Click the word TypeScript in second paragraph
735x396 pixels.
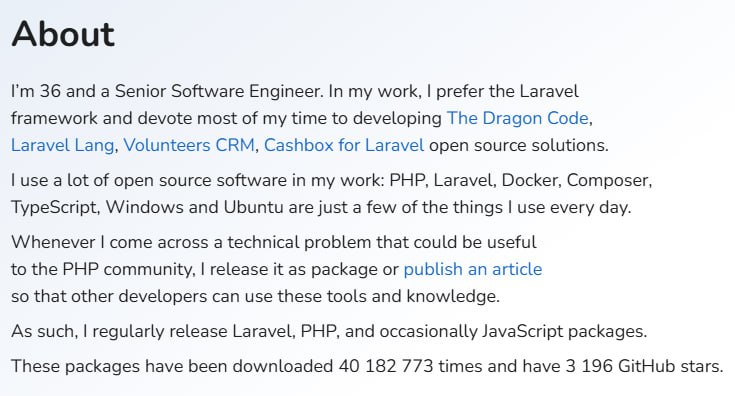pyautogui.click(x=55, y=207)
